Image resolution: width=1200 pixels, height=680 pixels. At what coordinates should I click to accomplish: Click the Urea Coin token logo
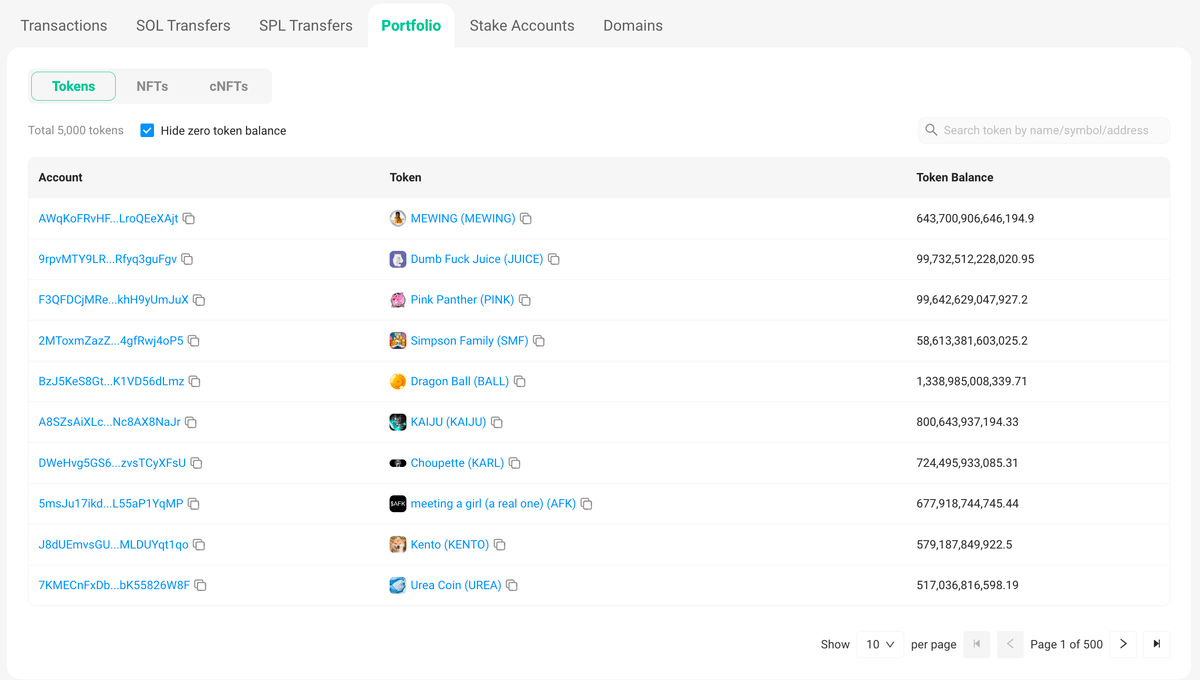tap(397, 585)
